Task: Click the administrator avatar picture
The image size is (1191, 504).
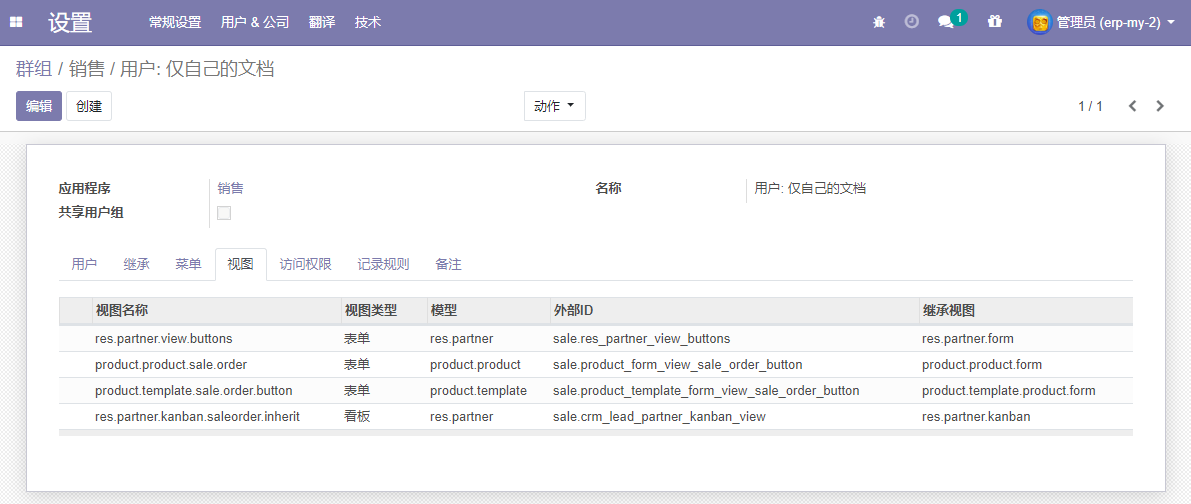Action: pyautogui.click(x=1039, y=22)
